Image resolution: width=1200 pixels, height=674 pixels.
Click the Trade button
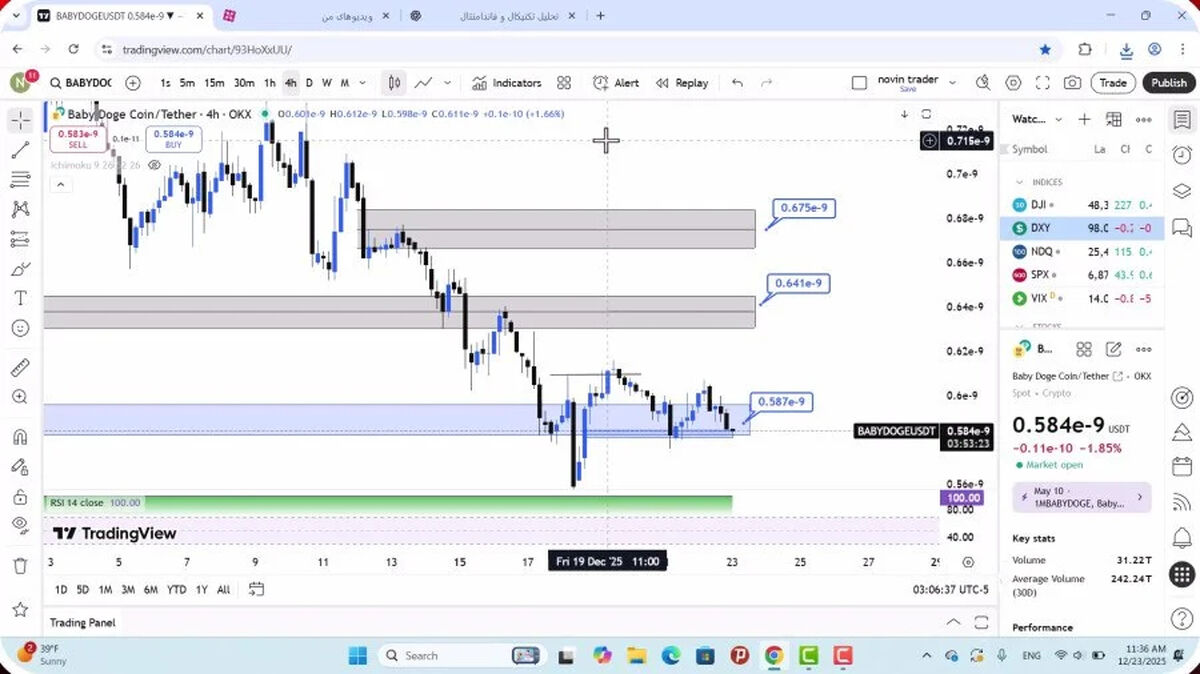coord(1113,83)
